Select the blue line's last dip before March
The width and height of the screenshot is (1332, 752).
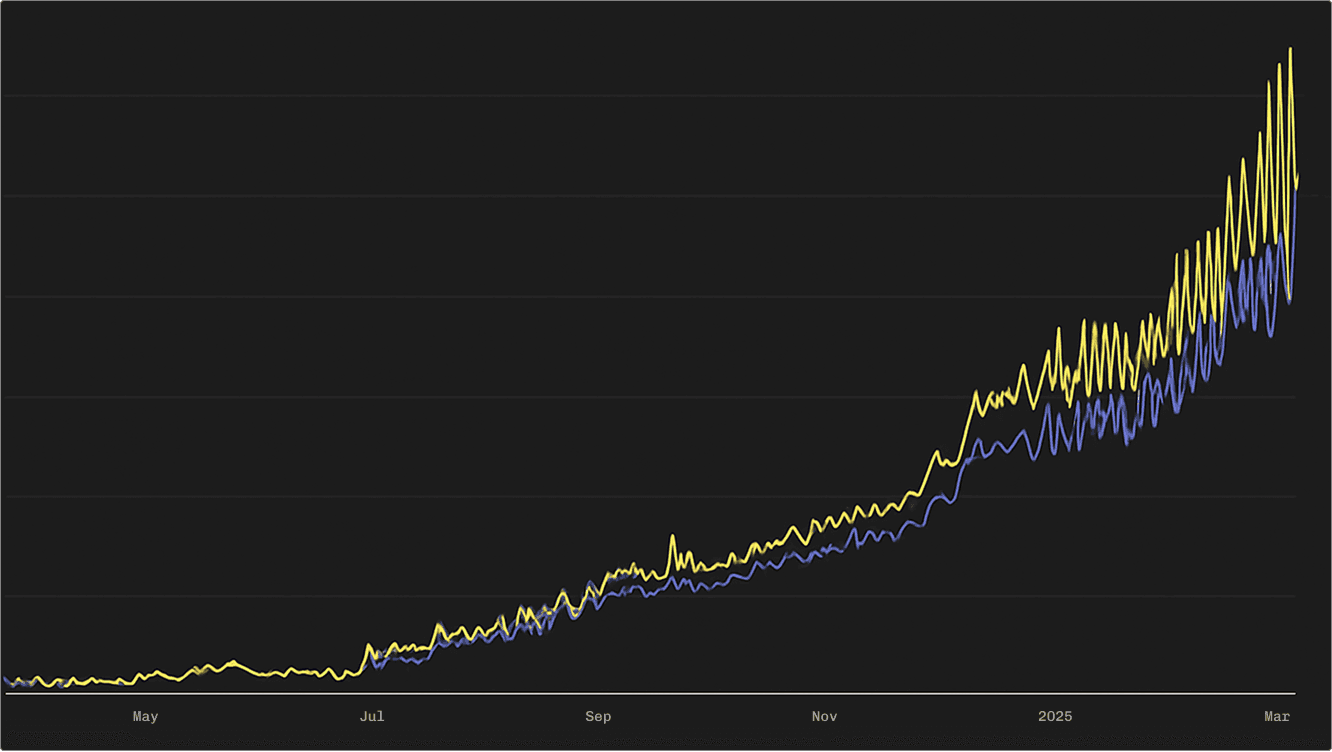coord(1289,301)
